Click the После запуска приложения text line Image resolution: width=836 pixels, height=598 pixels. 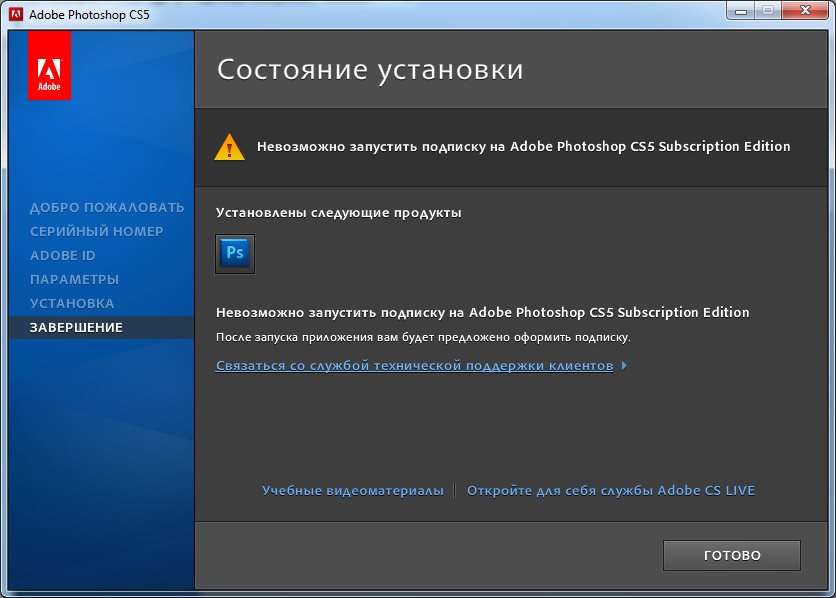click(423, 337)
